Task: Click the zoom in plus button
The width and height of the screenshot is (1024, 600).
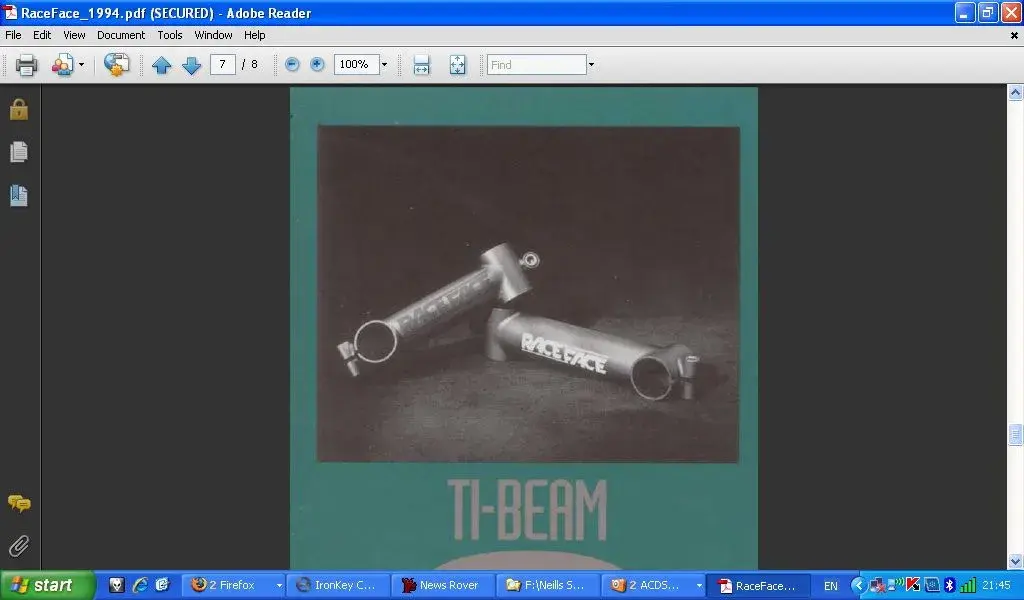Action: coord(317,64)
